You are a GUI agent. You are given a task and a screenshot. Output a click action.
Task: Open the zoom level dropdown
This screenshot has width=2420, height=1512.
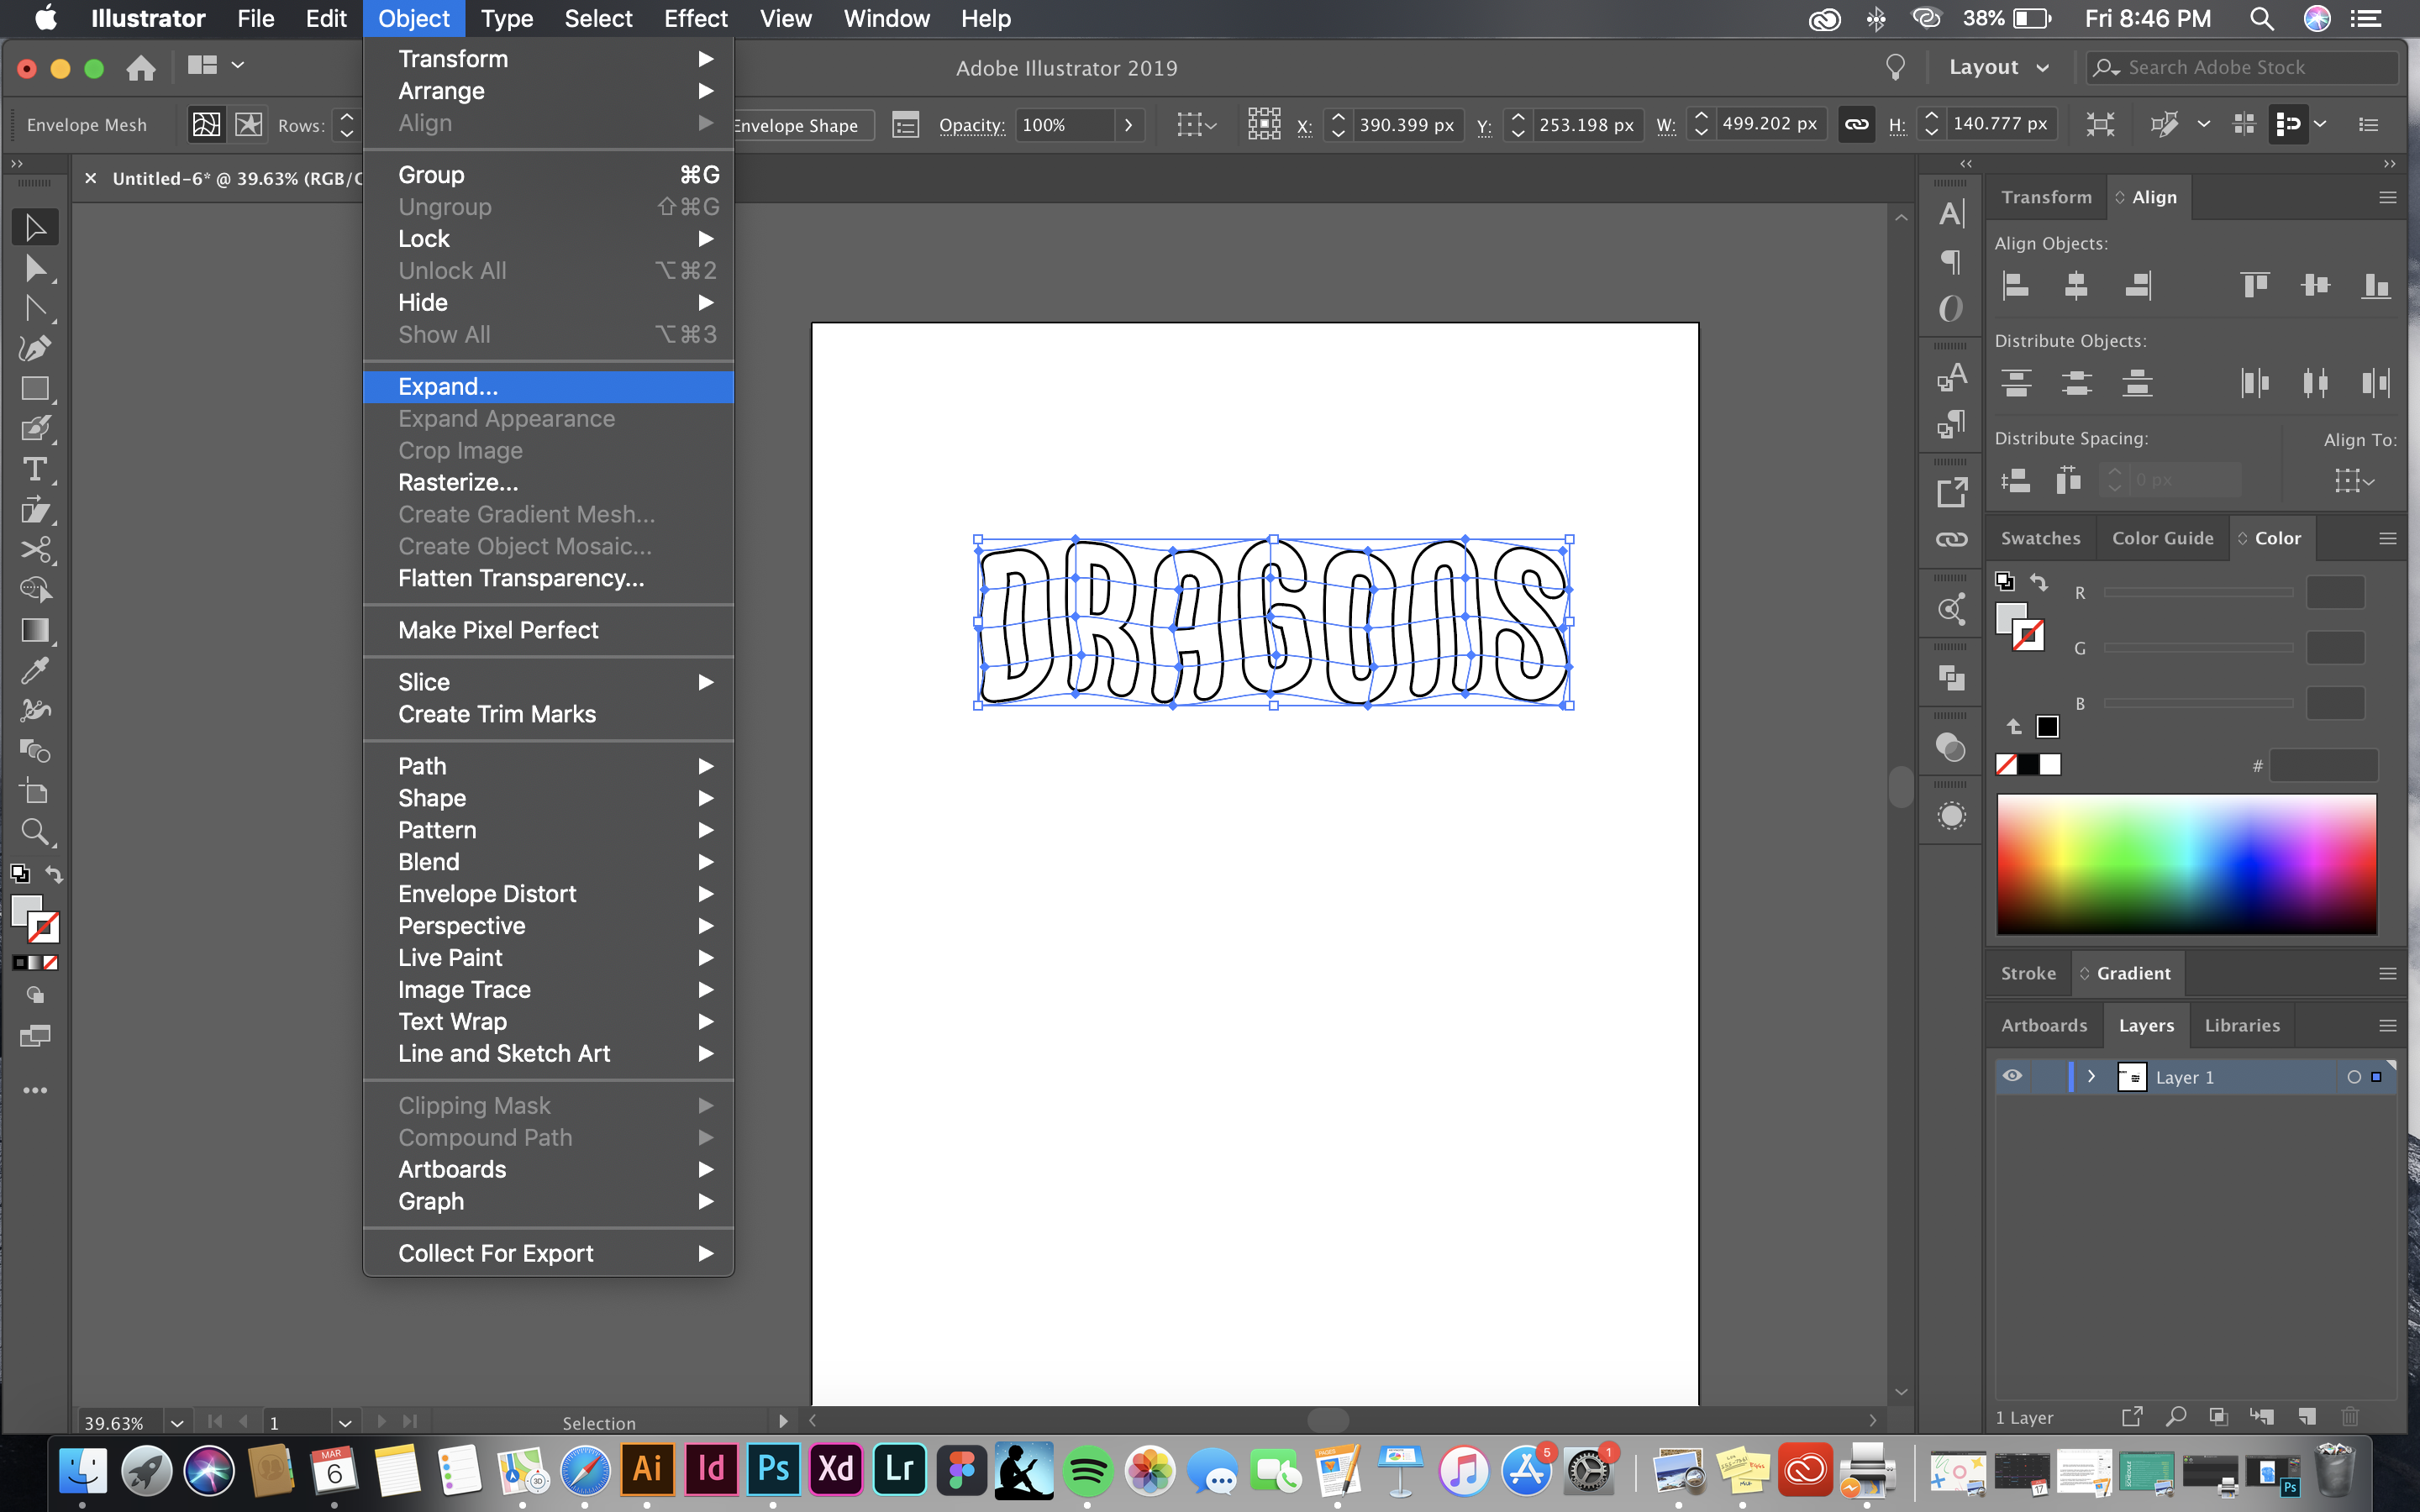pyautogui.click(x=177, y=1422)
